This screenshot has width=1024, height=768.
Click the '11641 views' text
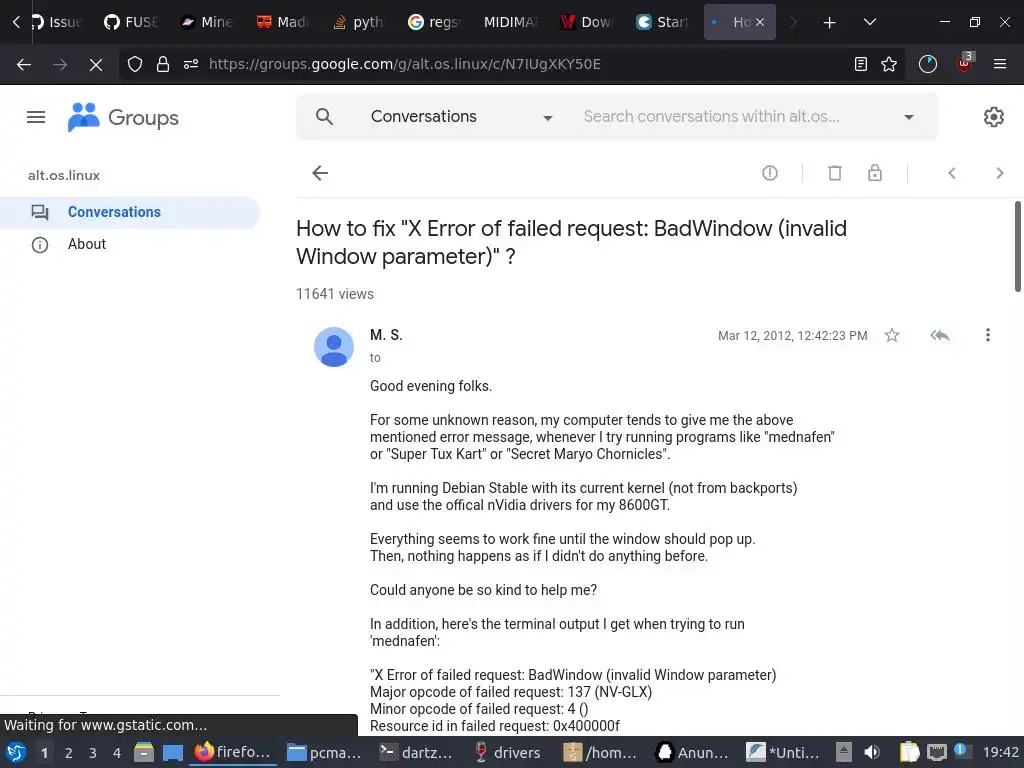point(335,294)
